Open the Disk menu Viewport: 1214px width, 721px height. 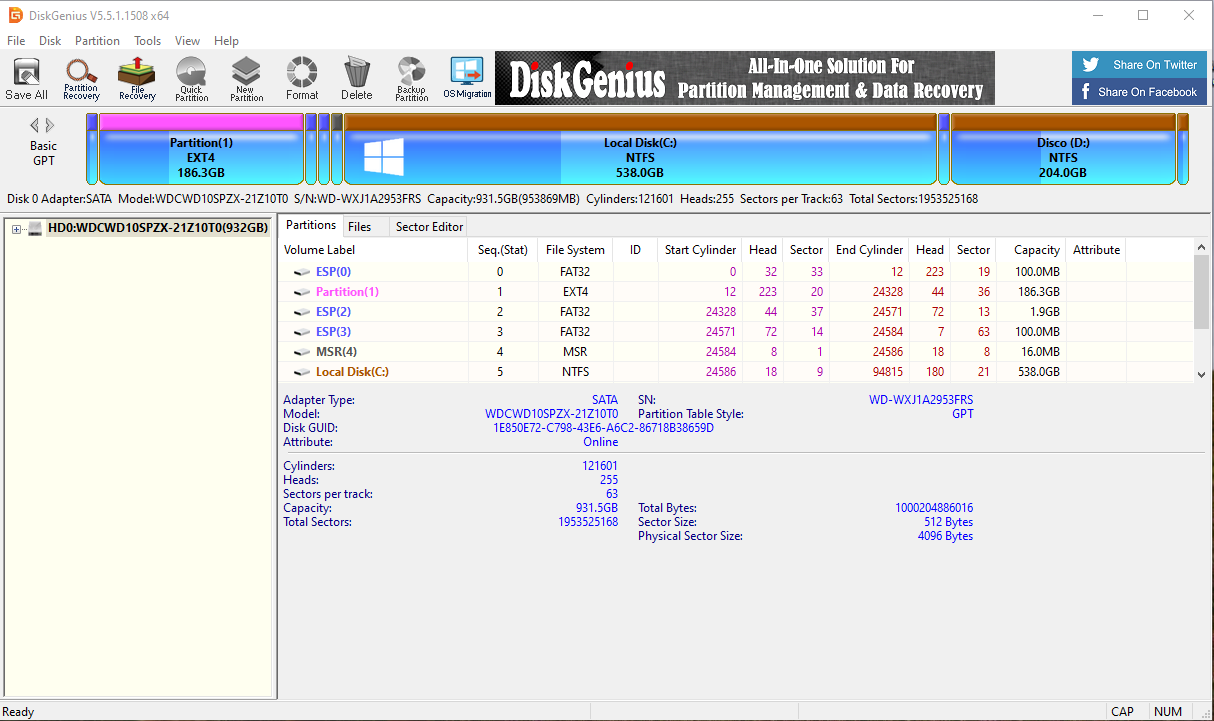point(50,41)
